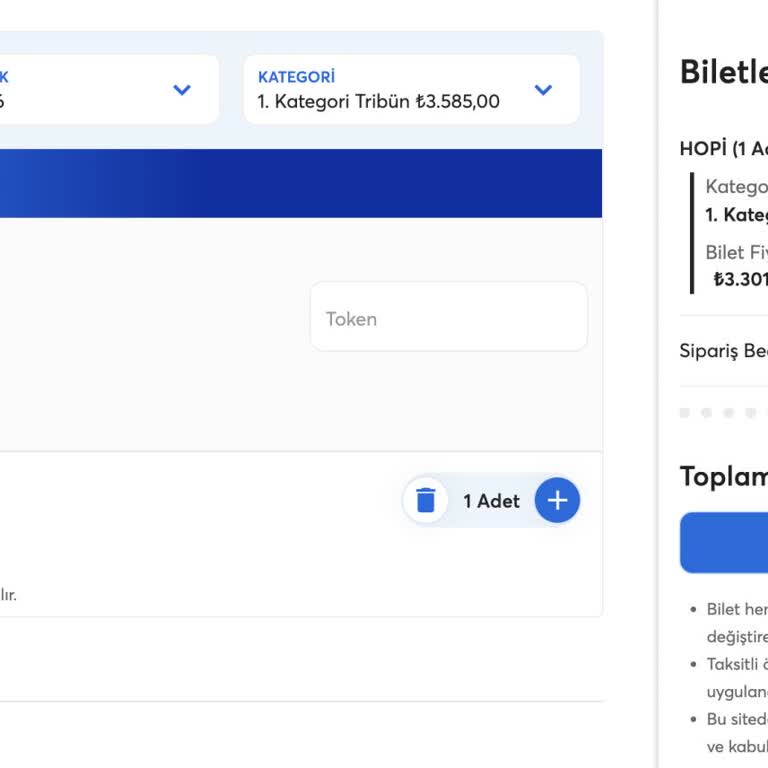The width and height of the screenshot is (768, 768).
Task: Select '1. Kategori Tribün ₺3.585,00' value
Action: (379, 102)
